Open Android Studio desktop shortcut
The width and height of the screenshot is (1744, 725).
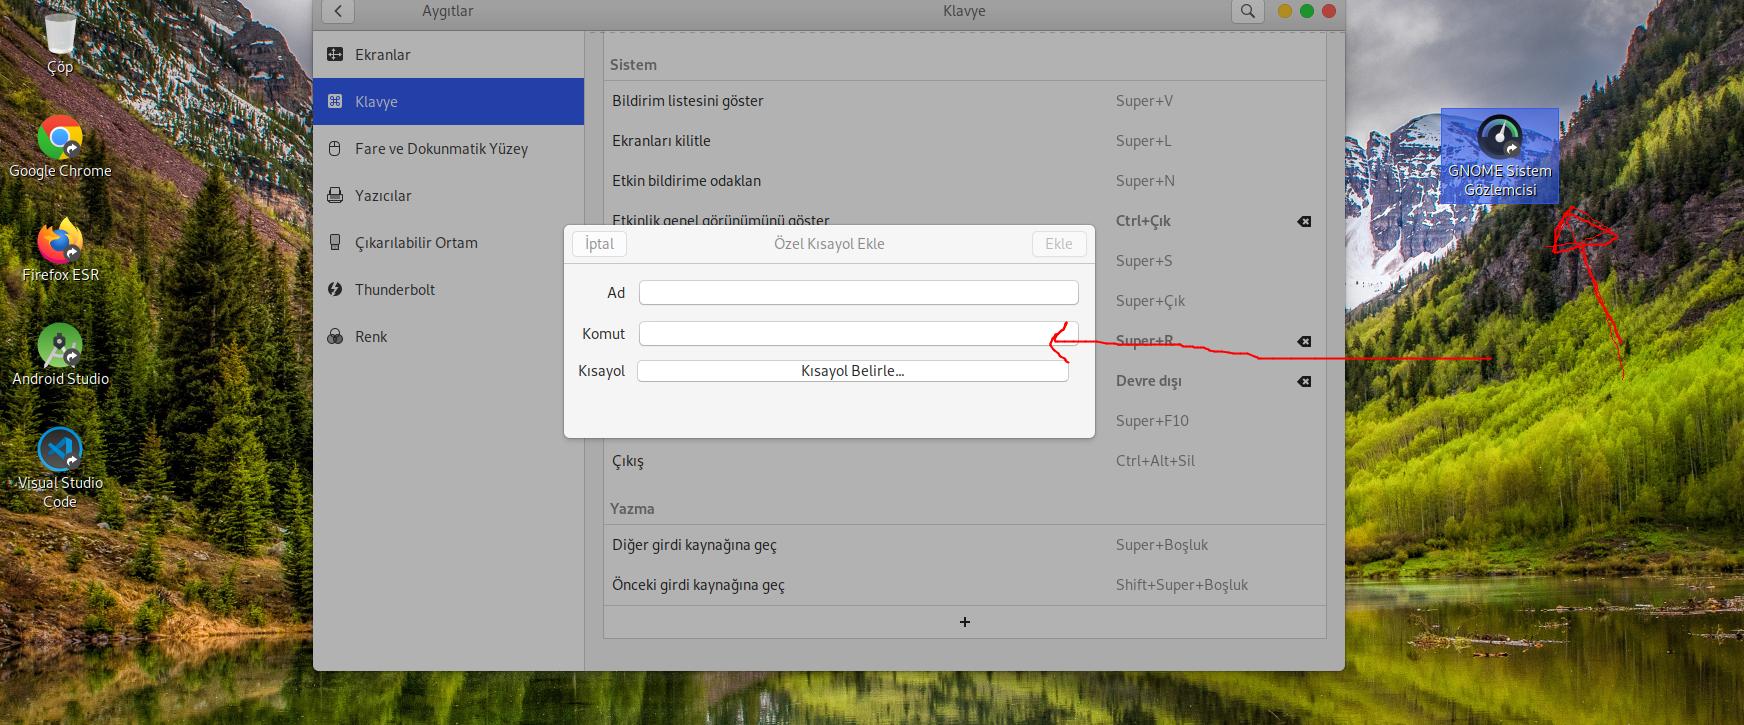(60, 347)
